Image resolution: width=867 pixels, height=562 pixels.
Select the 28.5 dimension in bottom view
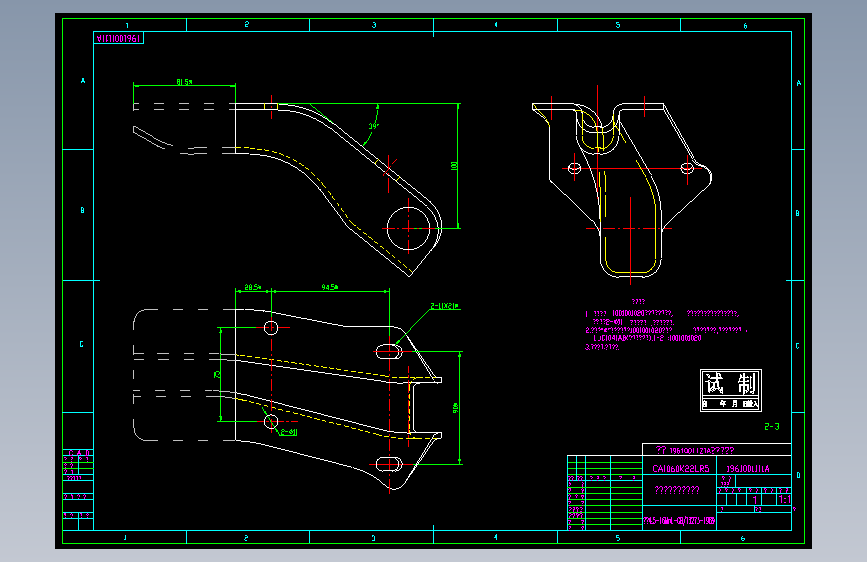[x=253, y=287]
